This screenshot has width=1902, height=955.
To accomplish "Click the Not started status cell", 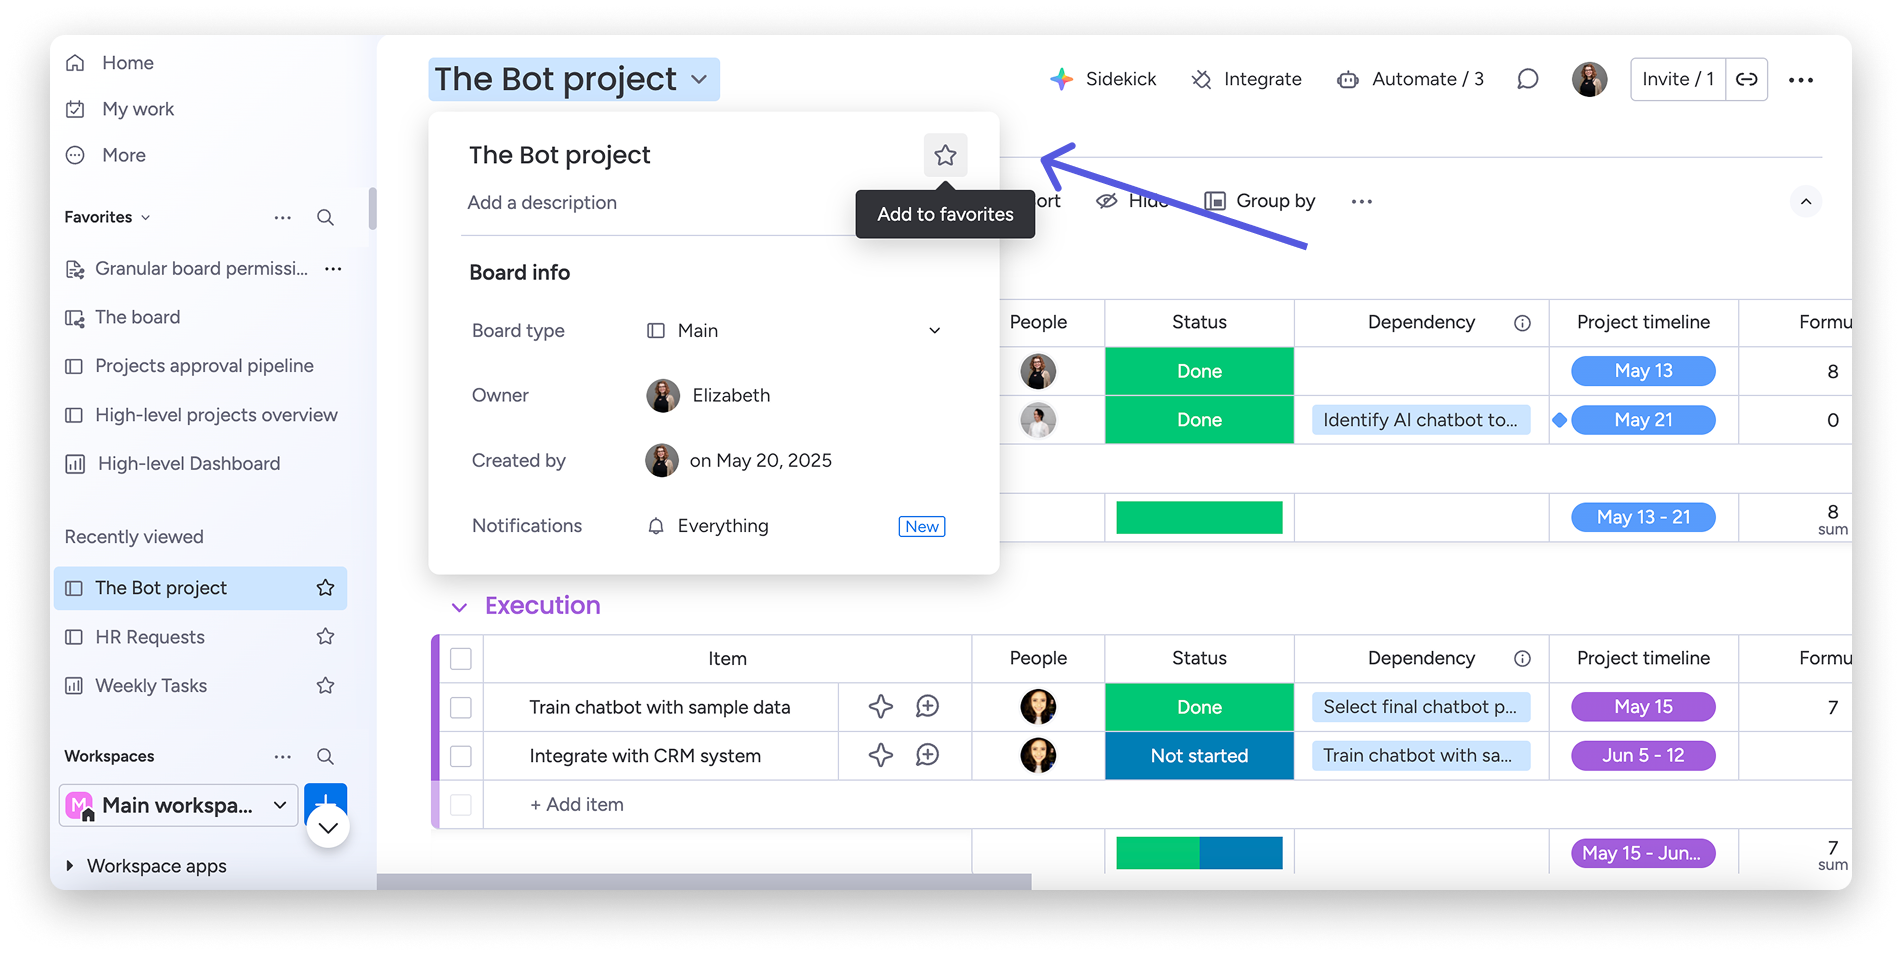I will 1199,756.
